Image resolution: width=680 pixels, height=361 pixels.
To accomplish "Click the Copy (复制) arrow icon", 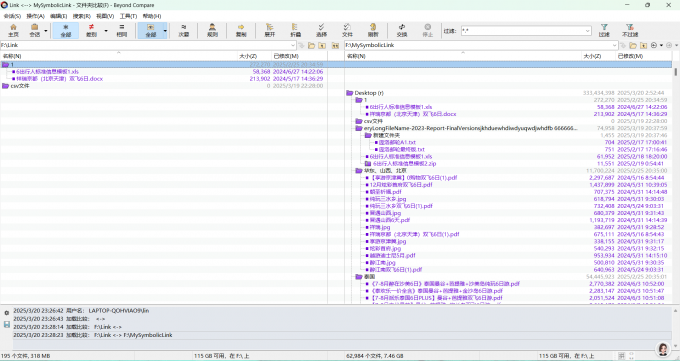I will pos(241,30).
